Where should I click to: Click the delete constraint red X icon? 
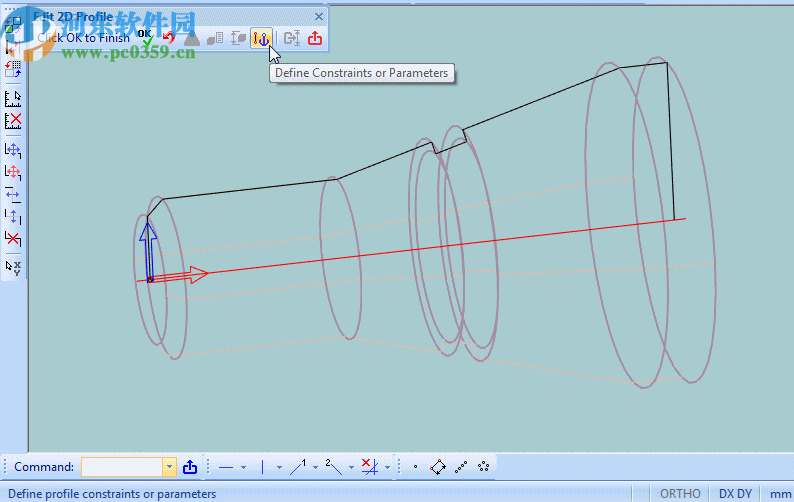tap(13, 238)
